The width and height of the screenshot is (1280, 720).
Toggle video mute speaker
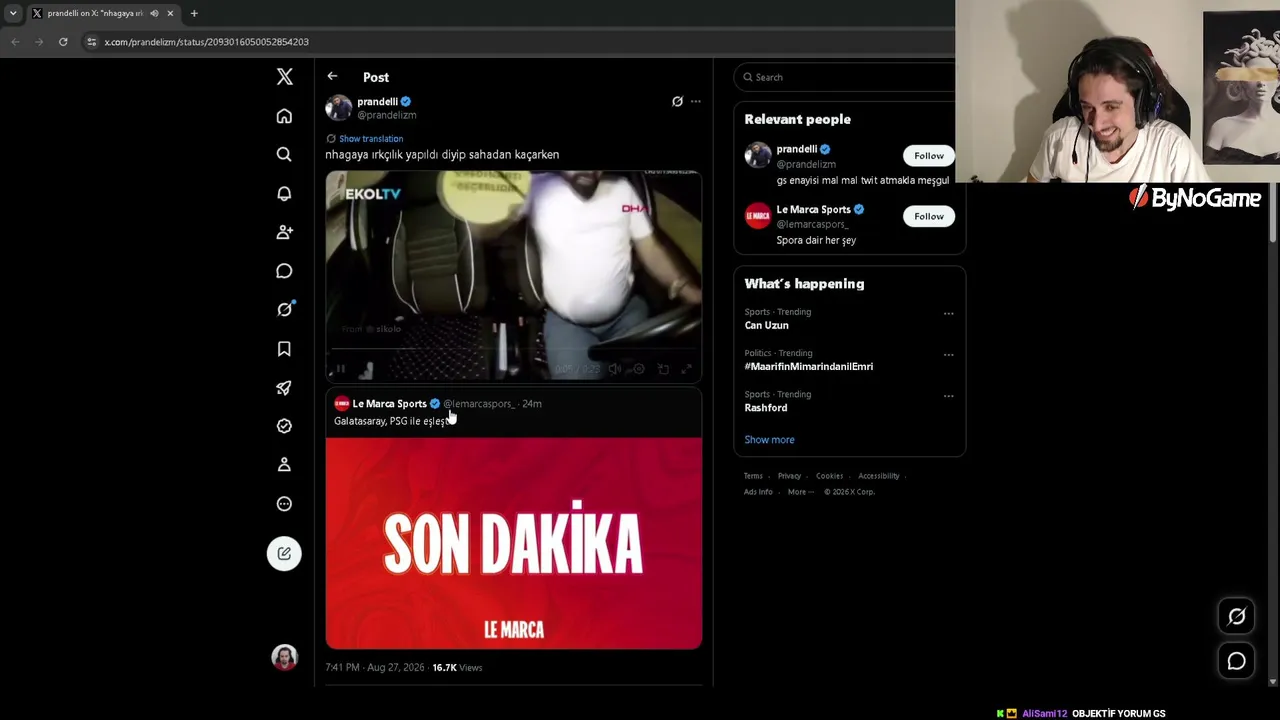[615, 369]
